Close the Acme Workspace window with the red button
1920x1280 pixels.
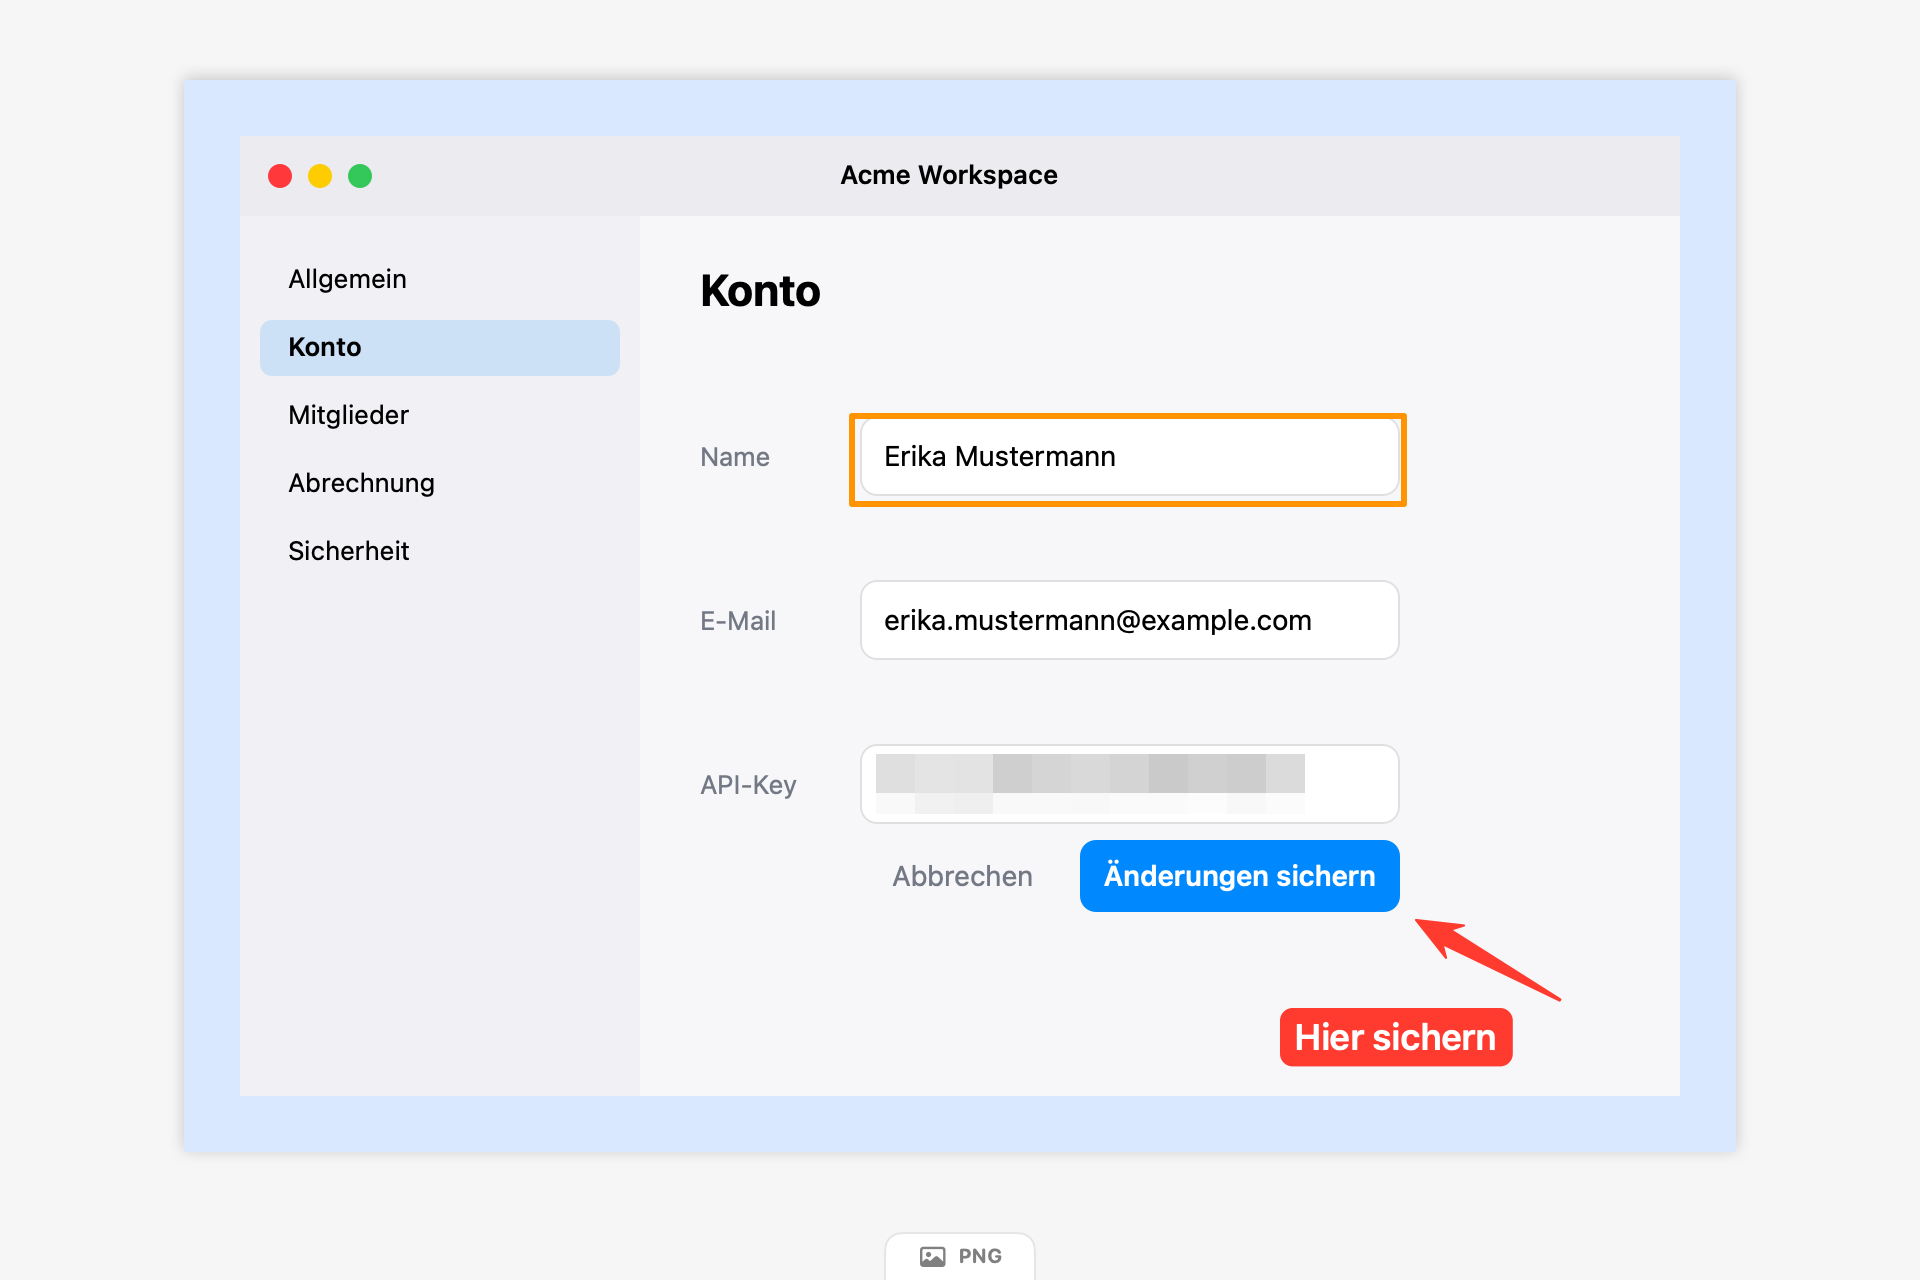pyautogui.click(x=280, y=176)
